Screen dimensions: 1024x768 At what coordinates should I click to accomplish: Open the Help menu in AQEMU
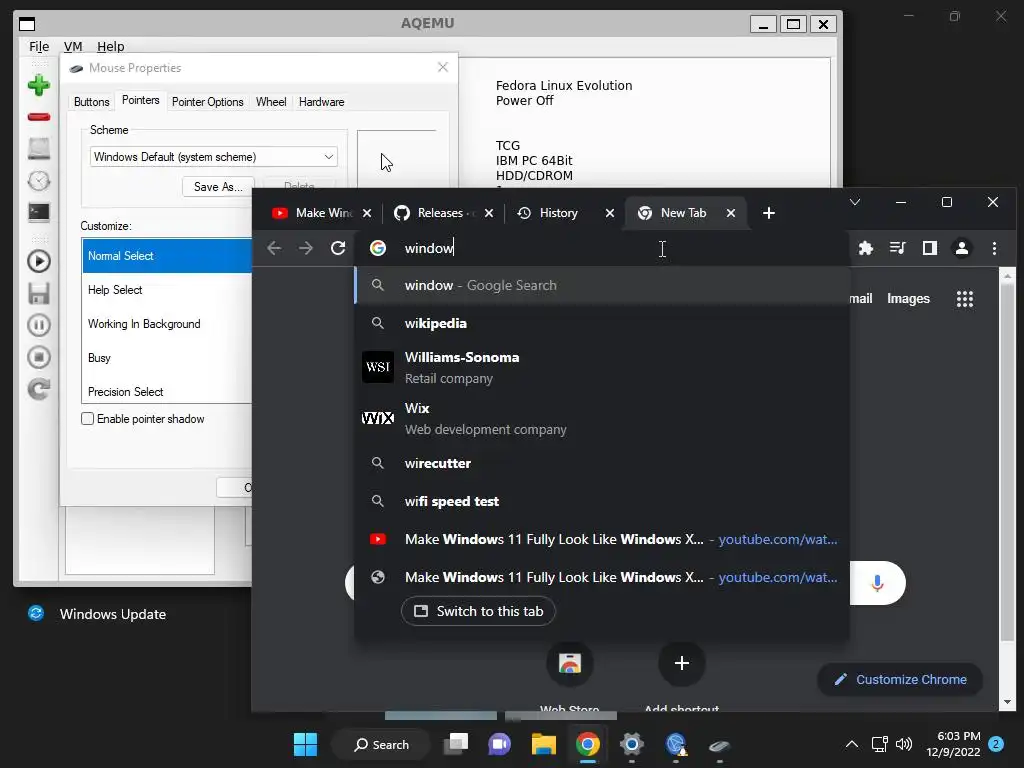(110, 46)
